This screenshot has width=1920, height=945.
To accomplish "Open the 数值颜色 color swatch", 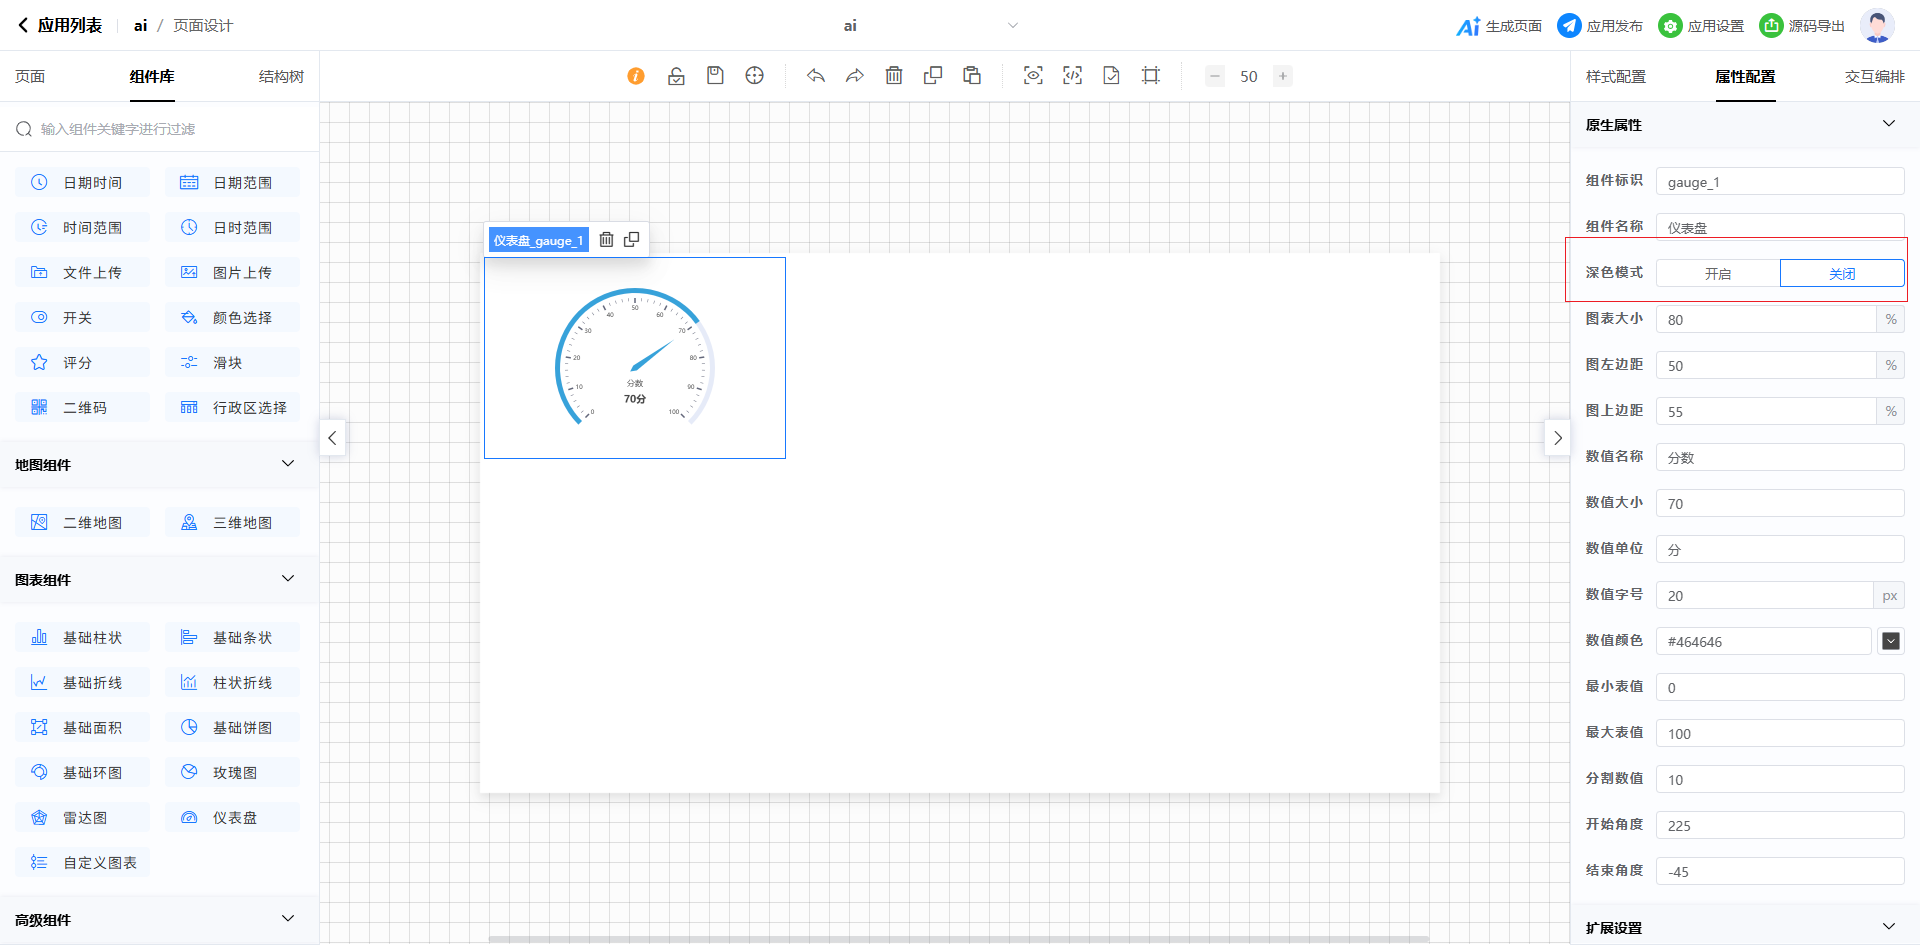I will click(1890, 641).
